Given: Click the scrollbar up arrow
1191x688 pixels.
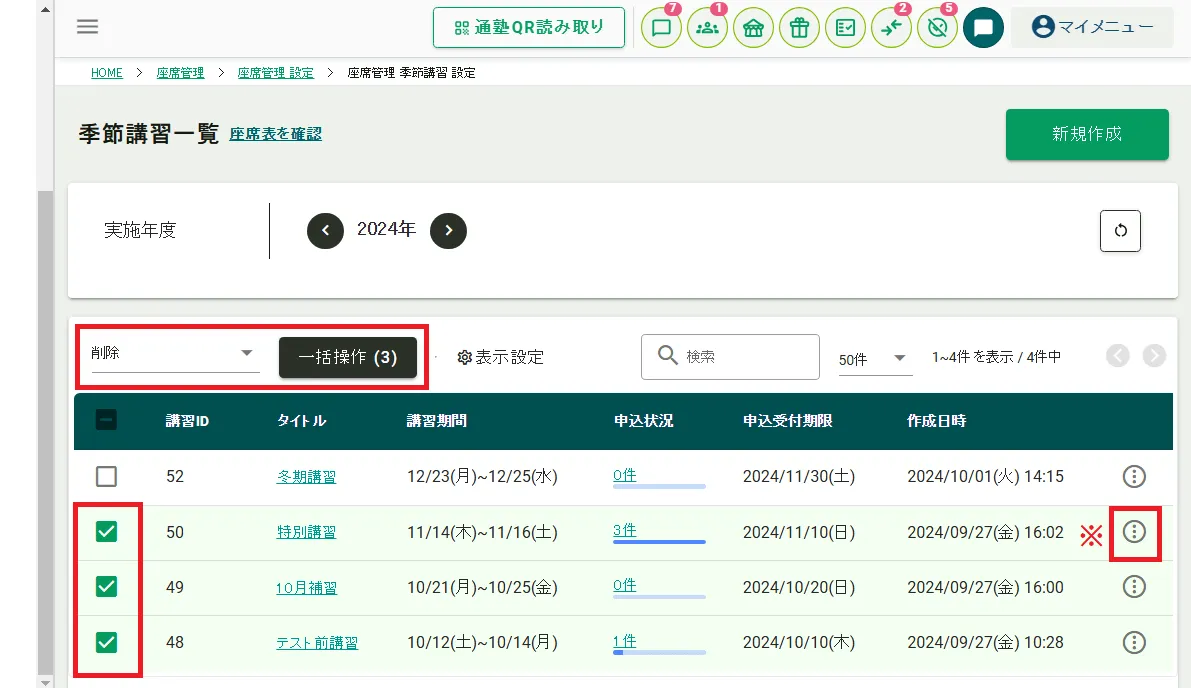Looking at the screenshot, I should [46, 9].
